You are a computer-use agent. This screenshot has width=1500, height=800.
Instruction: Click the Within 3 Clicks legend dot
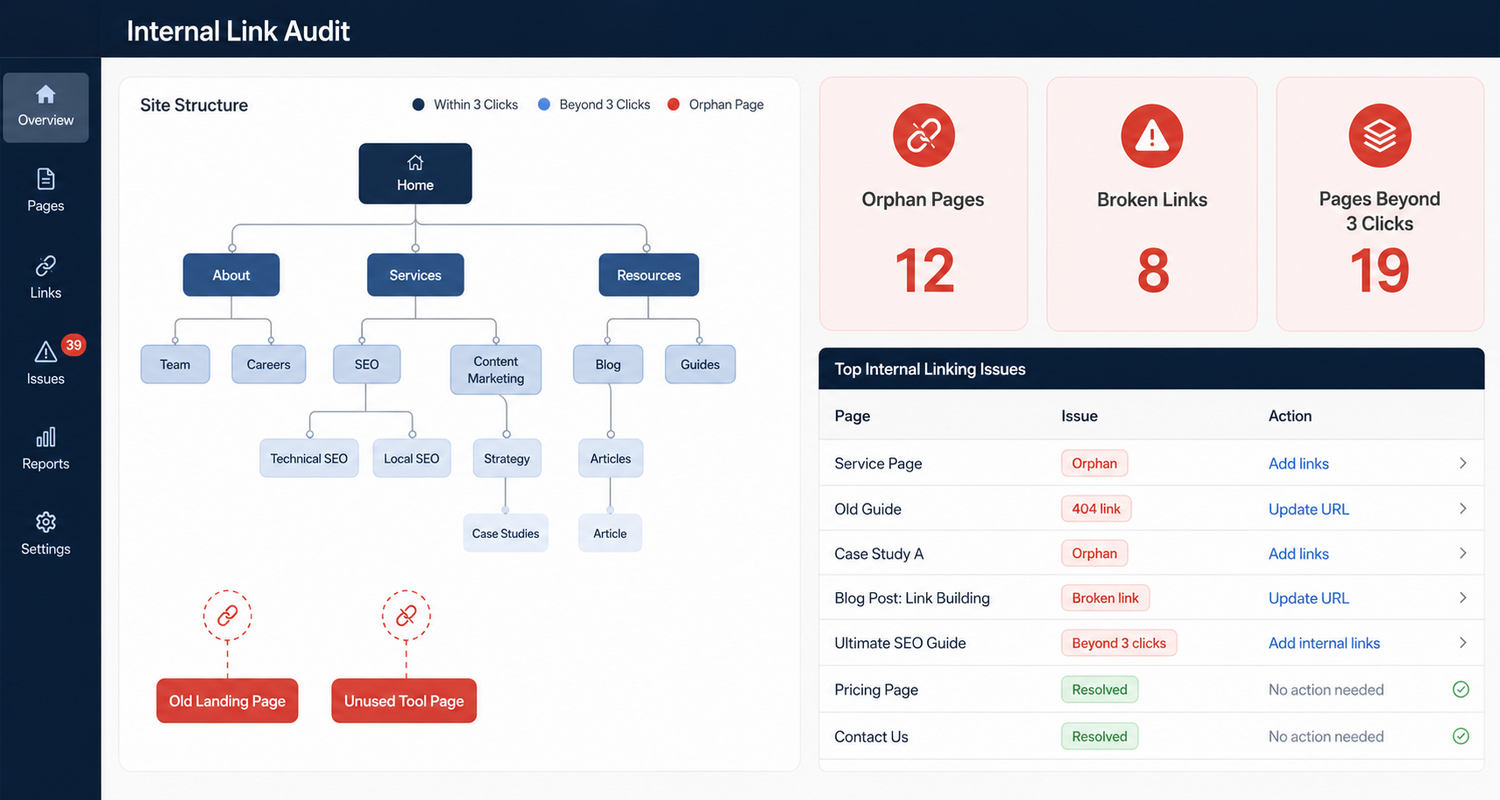(x=418, y=104)
